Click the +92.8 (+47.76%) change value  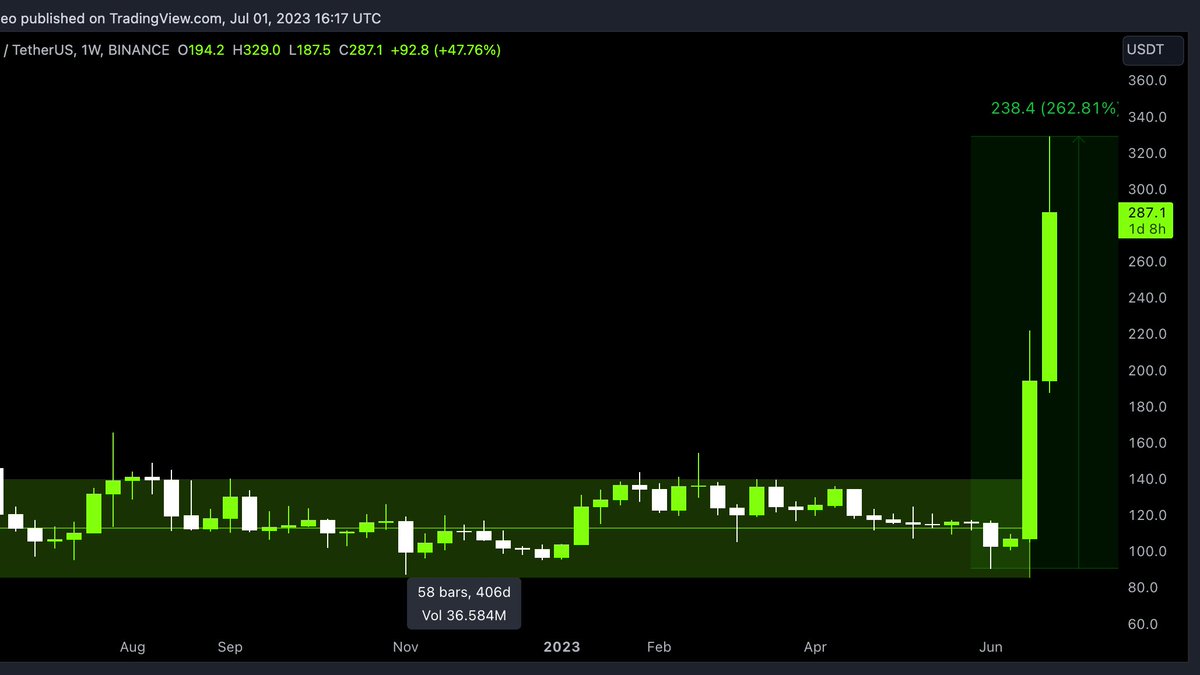click(446, 49)
